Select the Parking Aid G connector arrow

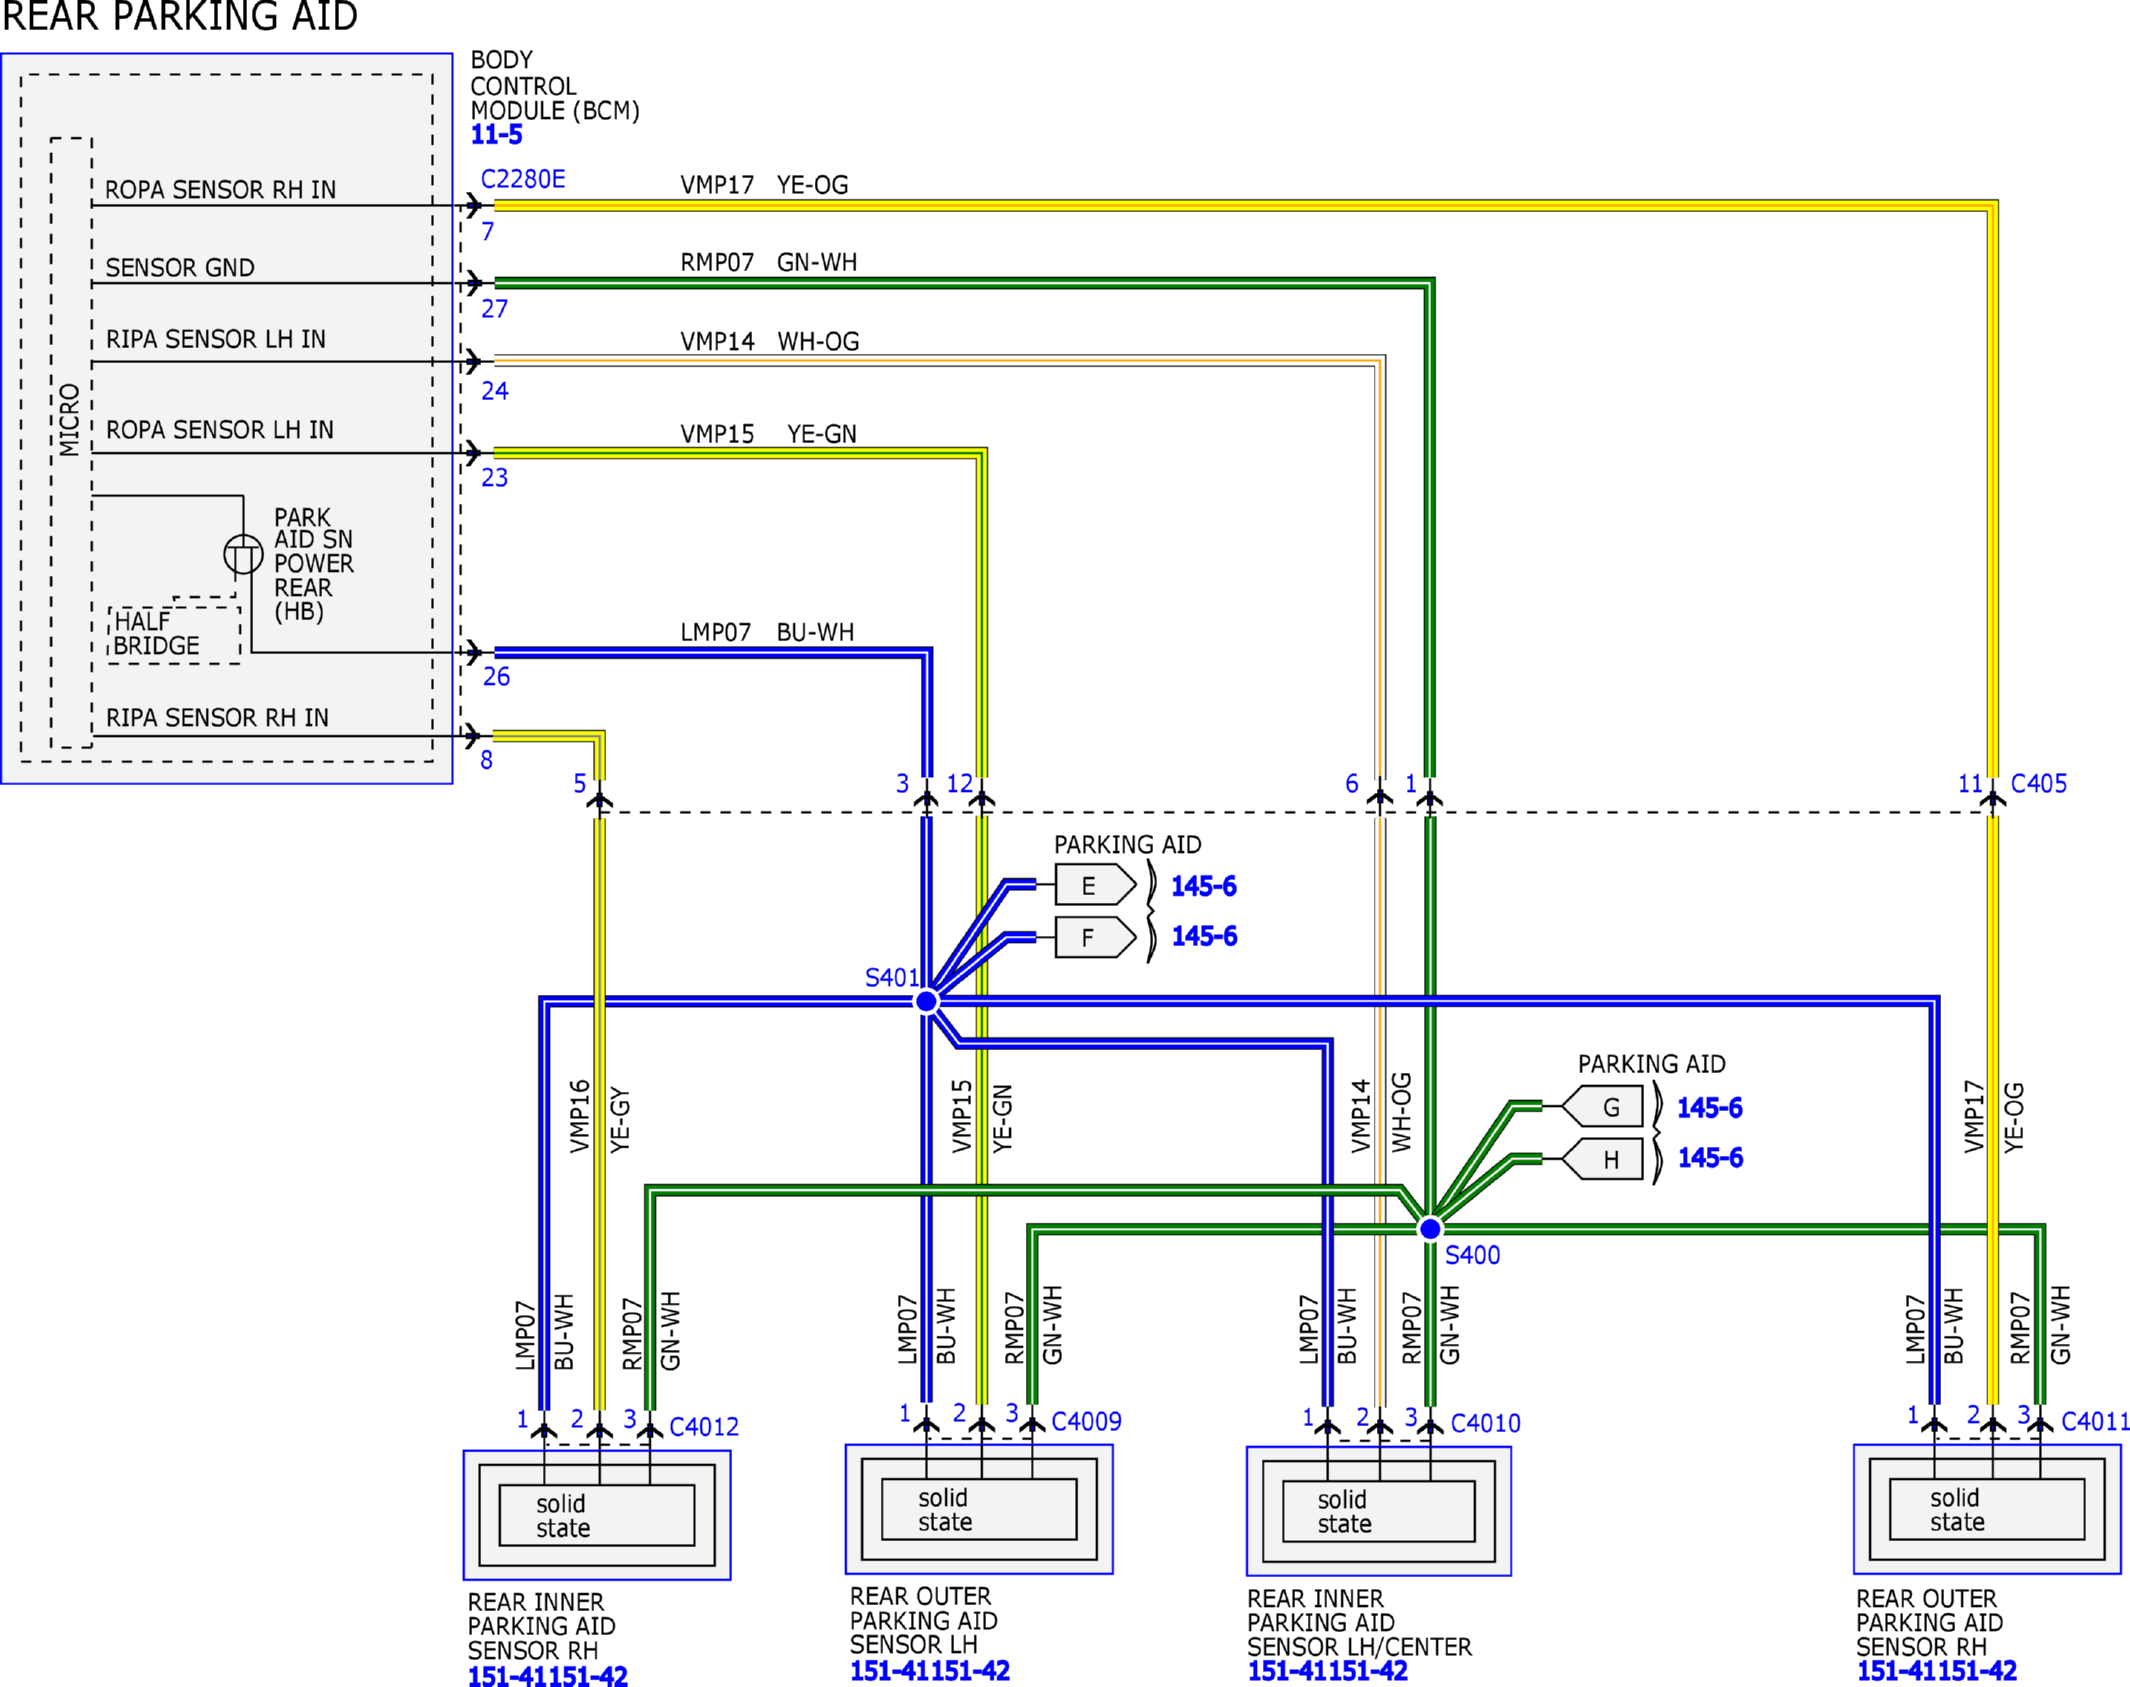point(1602,1107)
